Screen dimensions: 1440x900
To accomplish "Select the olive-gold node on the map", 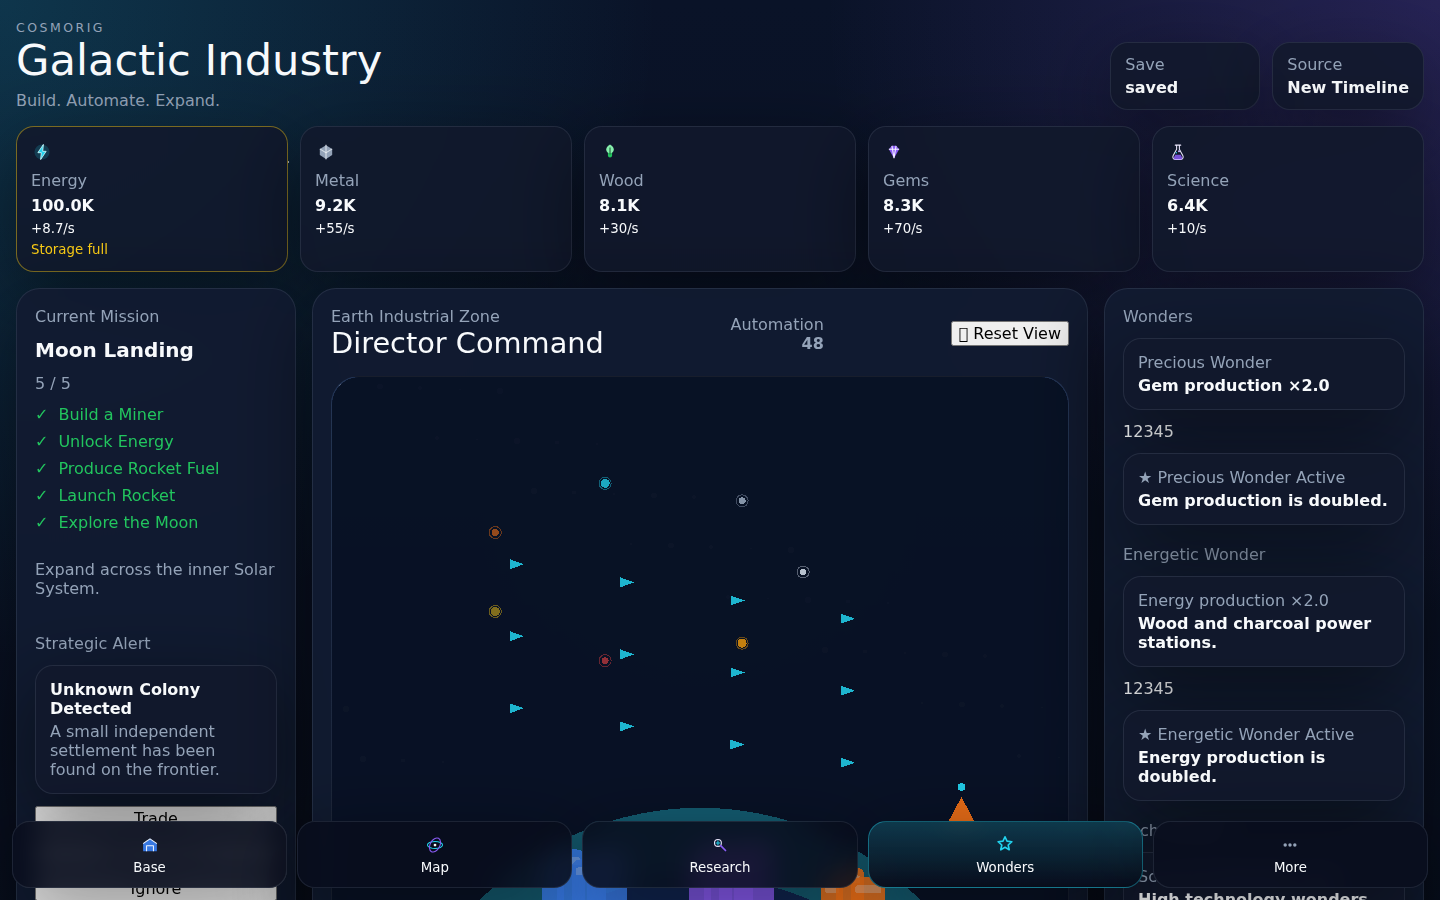I will pyautogui.click(x=495, y=612).
